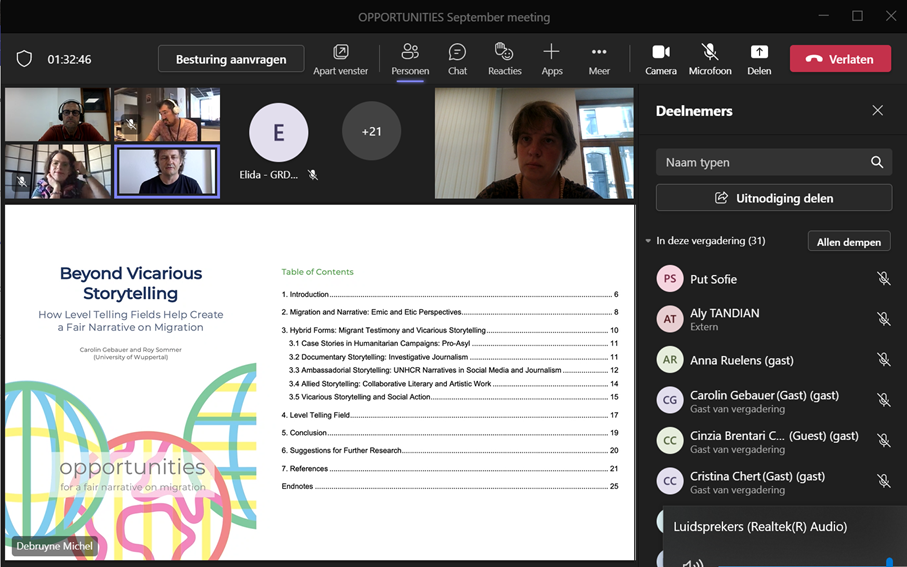Open the Apps panel
Screen dimensions: 907x567
[x=552, y=59]
